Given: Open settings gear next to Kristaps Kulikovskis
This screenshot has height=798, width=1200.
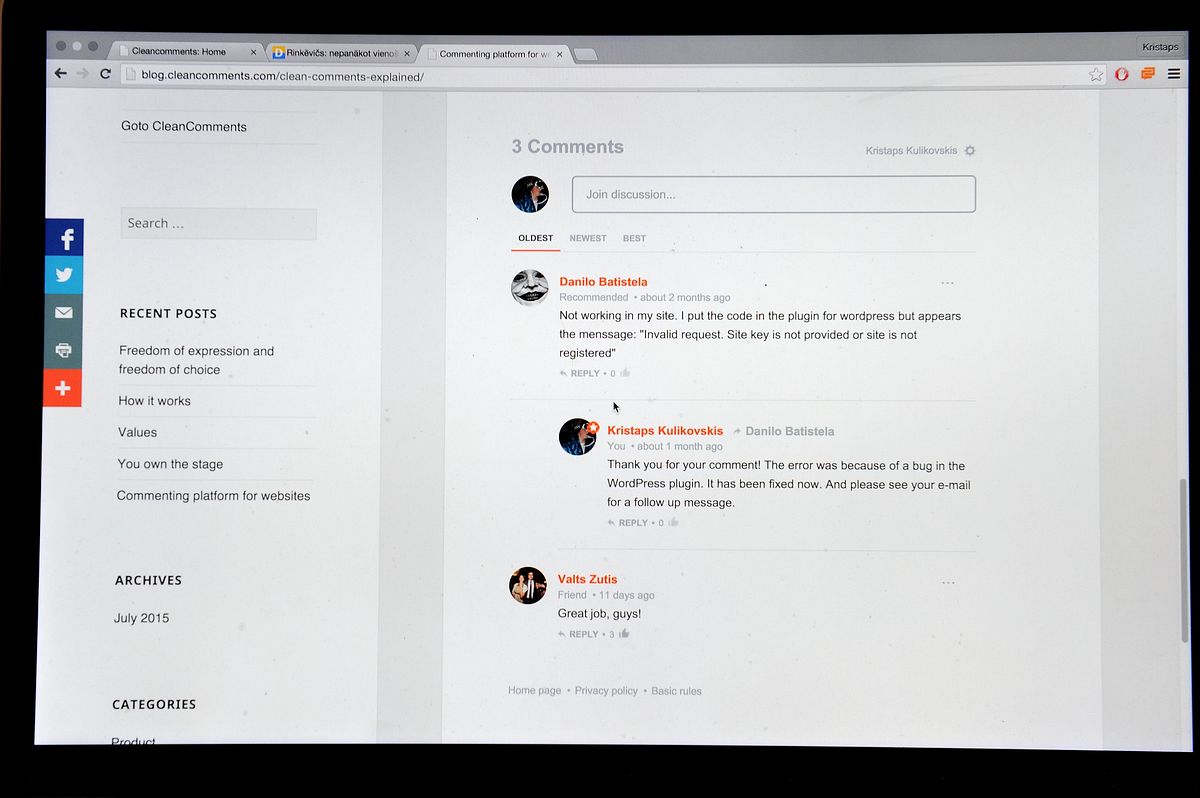Looking at the screenshot, I should click(970, 151).
